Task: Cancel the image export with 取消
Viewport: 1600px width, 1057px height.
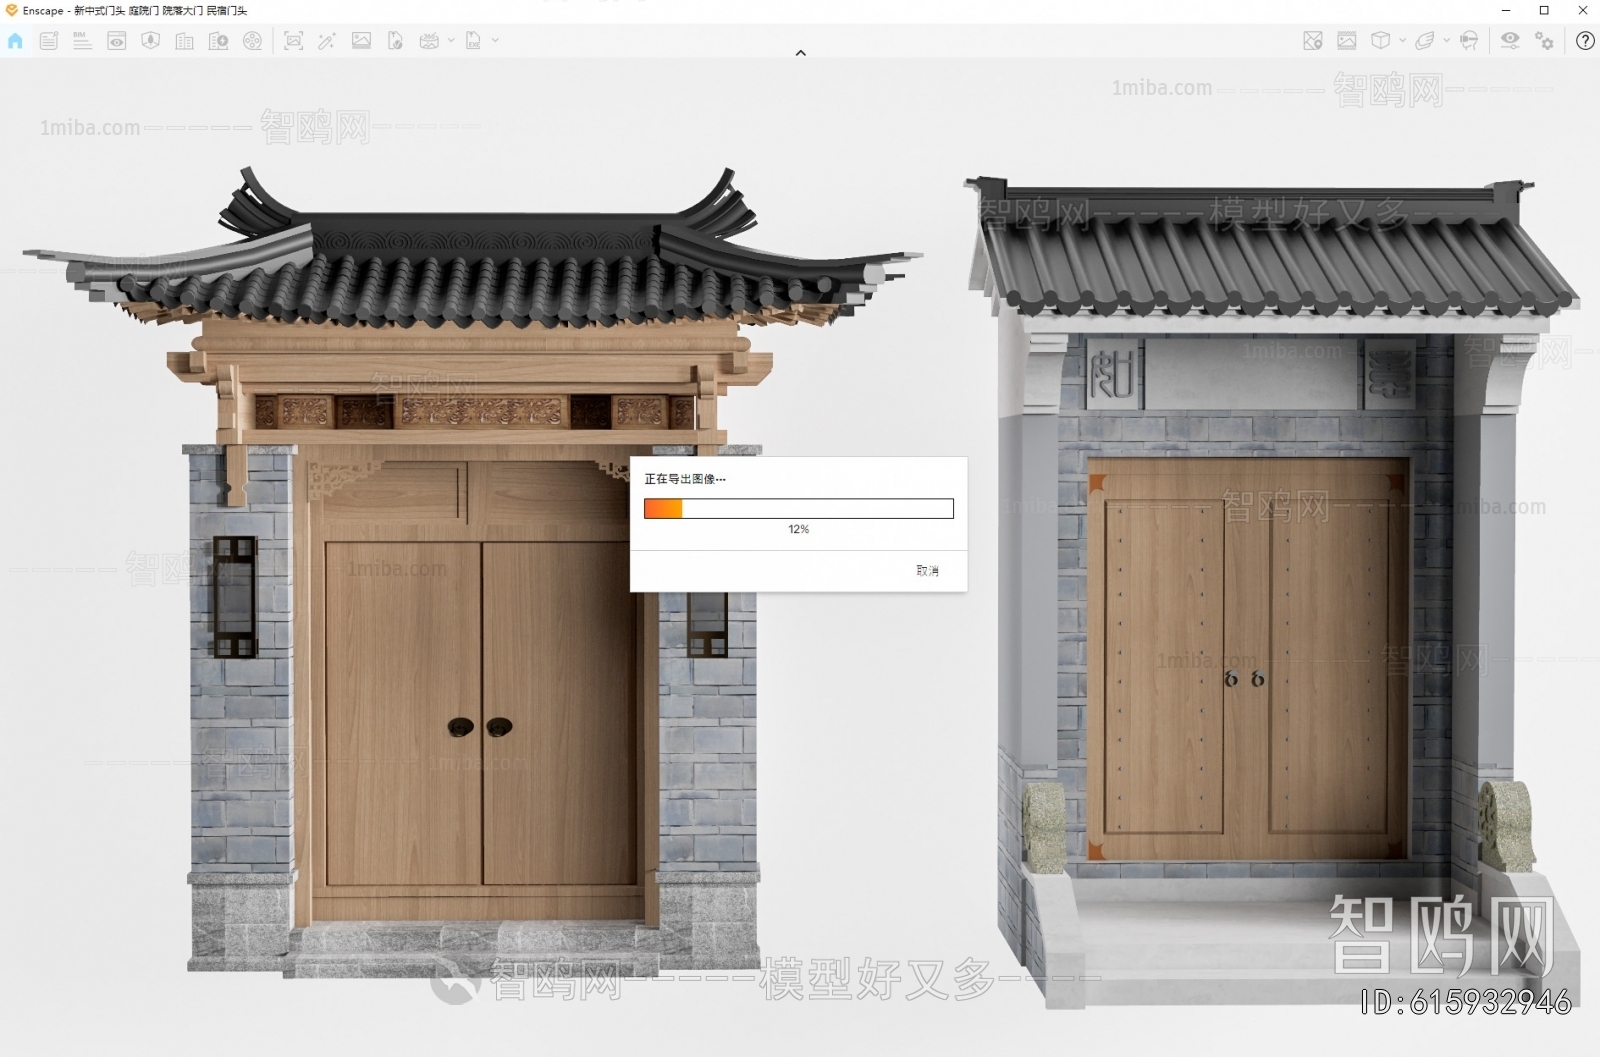Action: click(925, 570)
